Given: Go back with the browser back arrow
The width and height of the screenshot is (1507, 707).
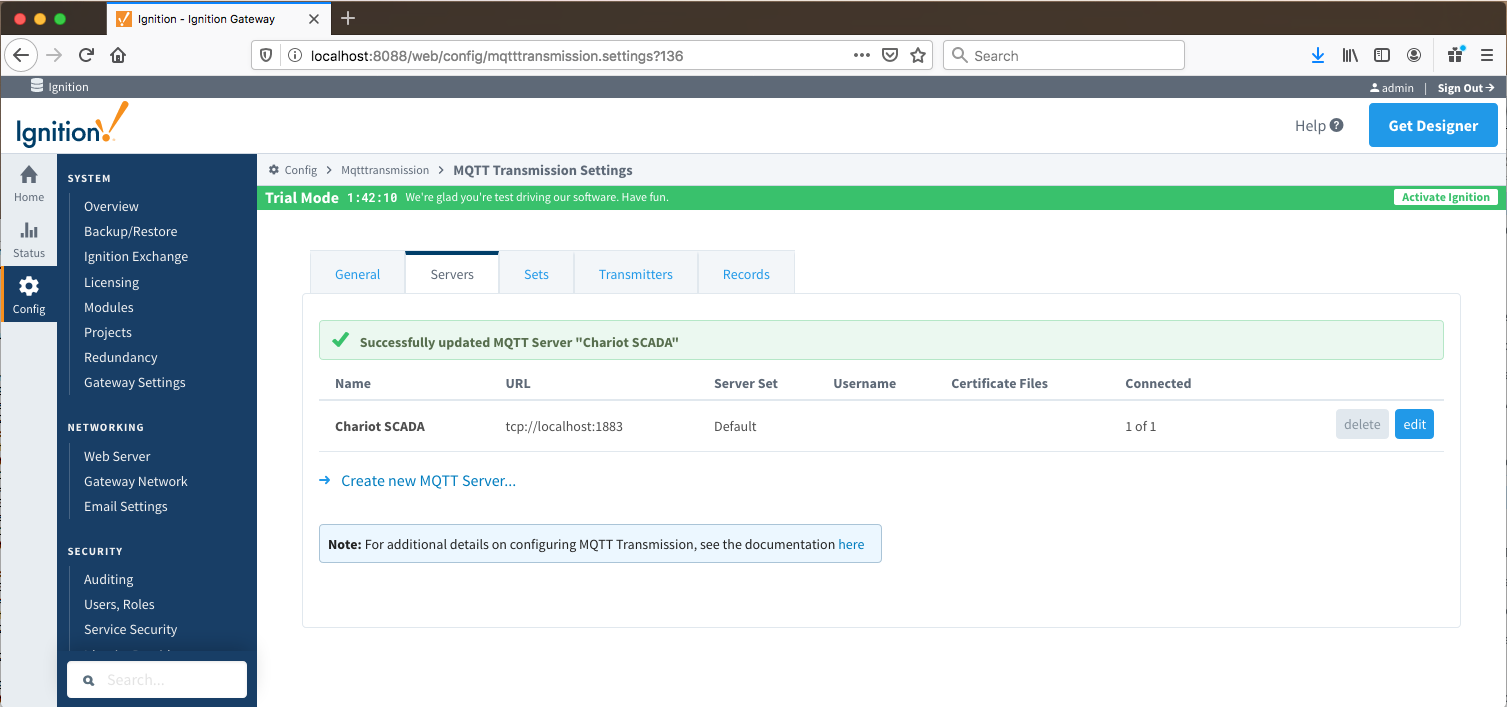Looking at the screenshot, I should tap(22, 56).
